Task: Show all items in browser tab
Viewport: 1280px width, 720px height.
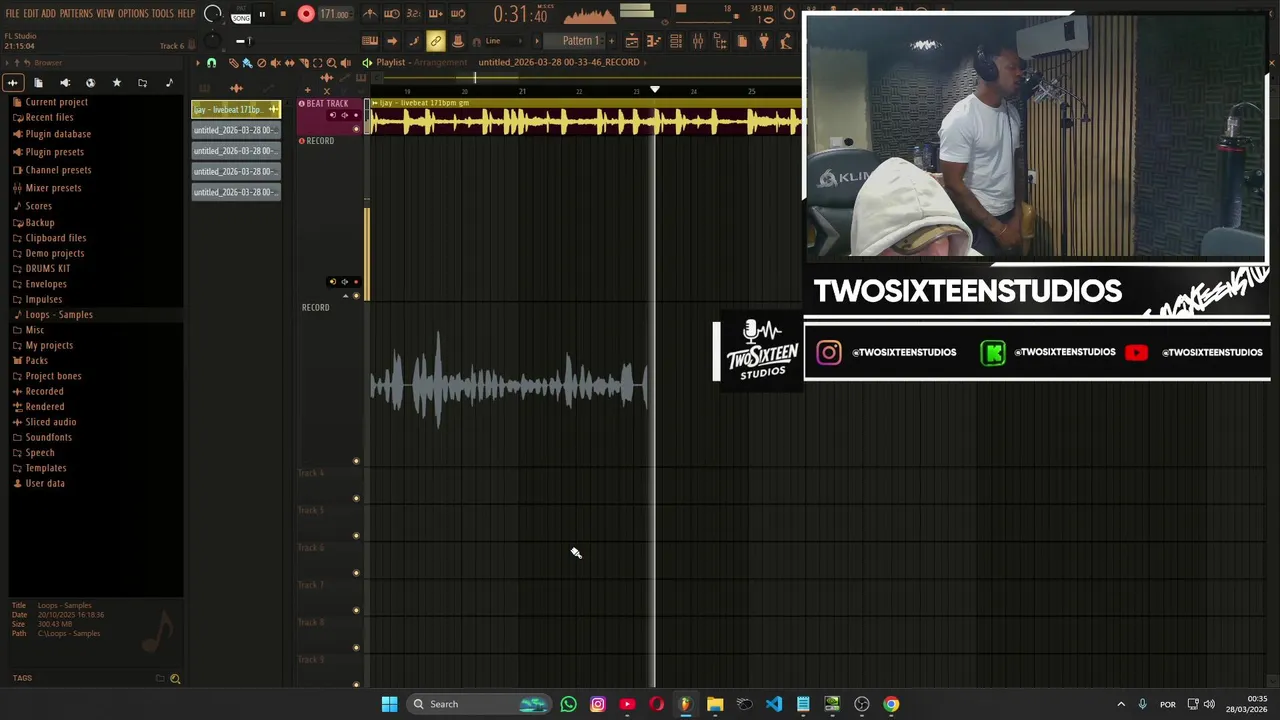Action: pos(13,83)
